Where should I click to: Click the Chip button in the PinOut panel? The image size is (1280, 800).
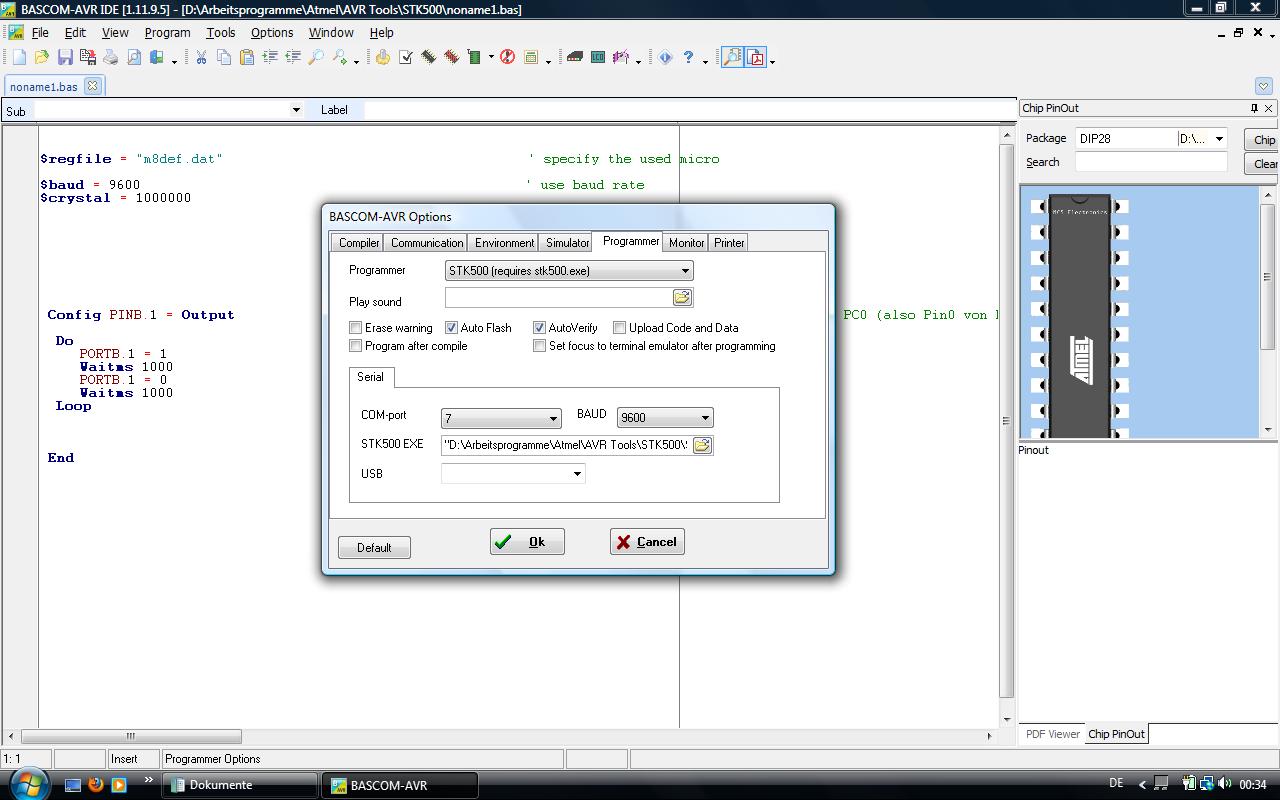tap(1263, 139)
